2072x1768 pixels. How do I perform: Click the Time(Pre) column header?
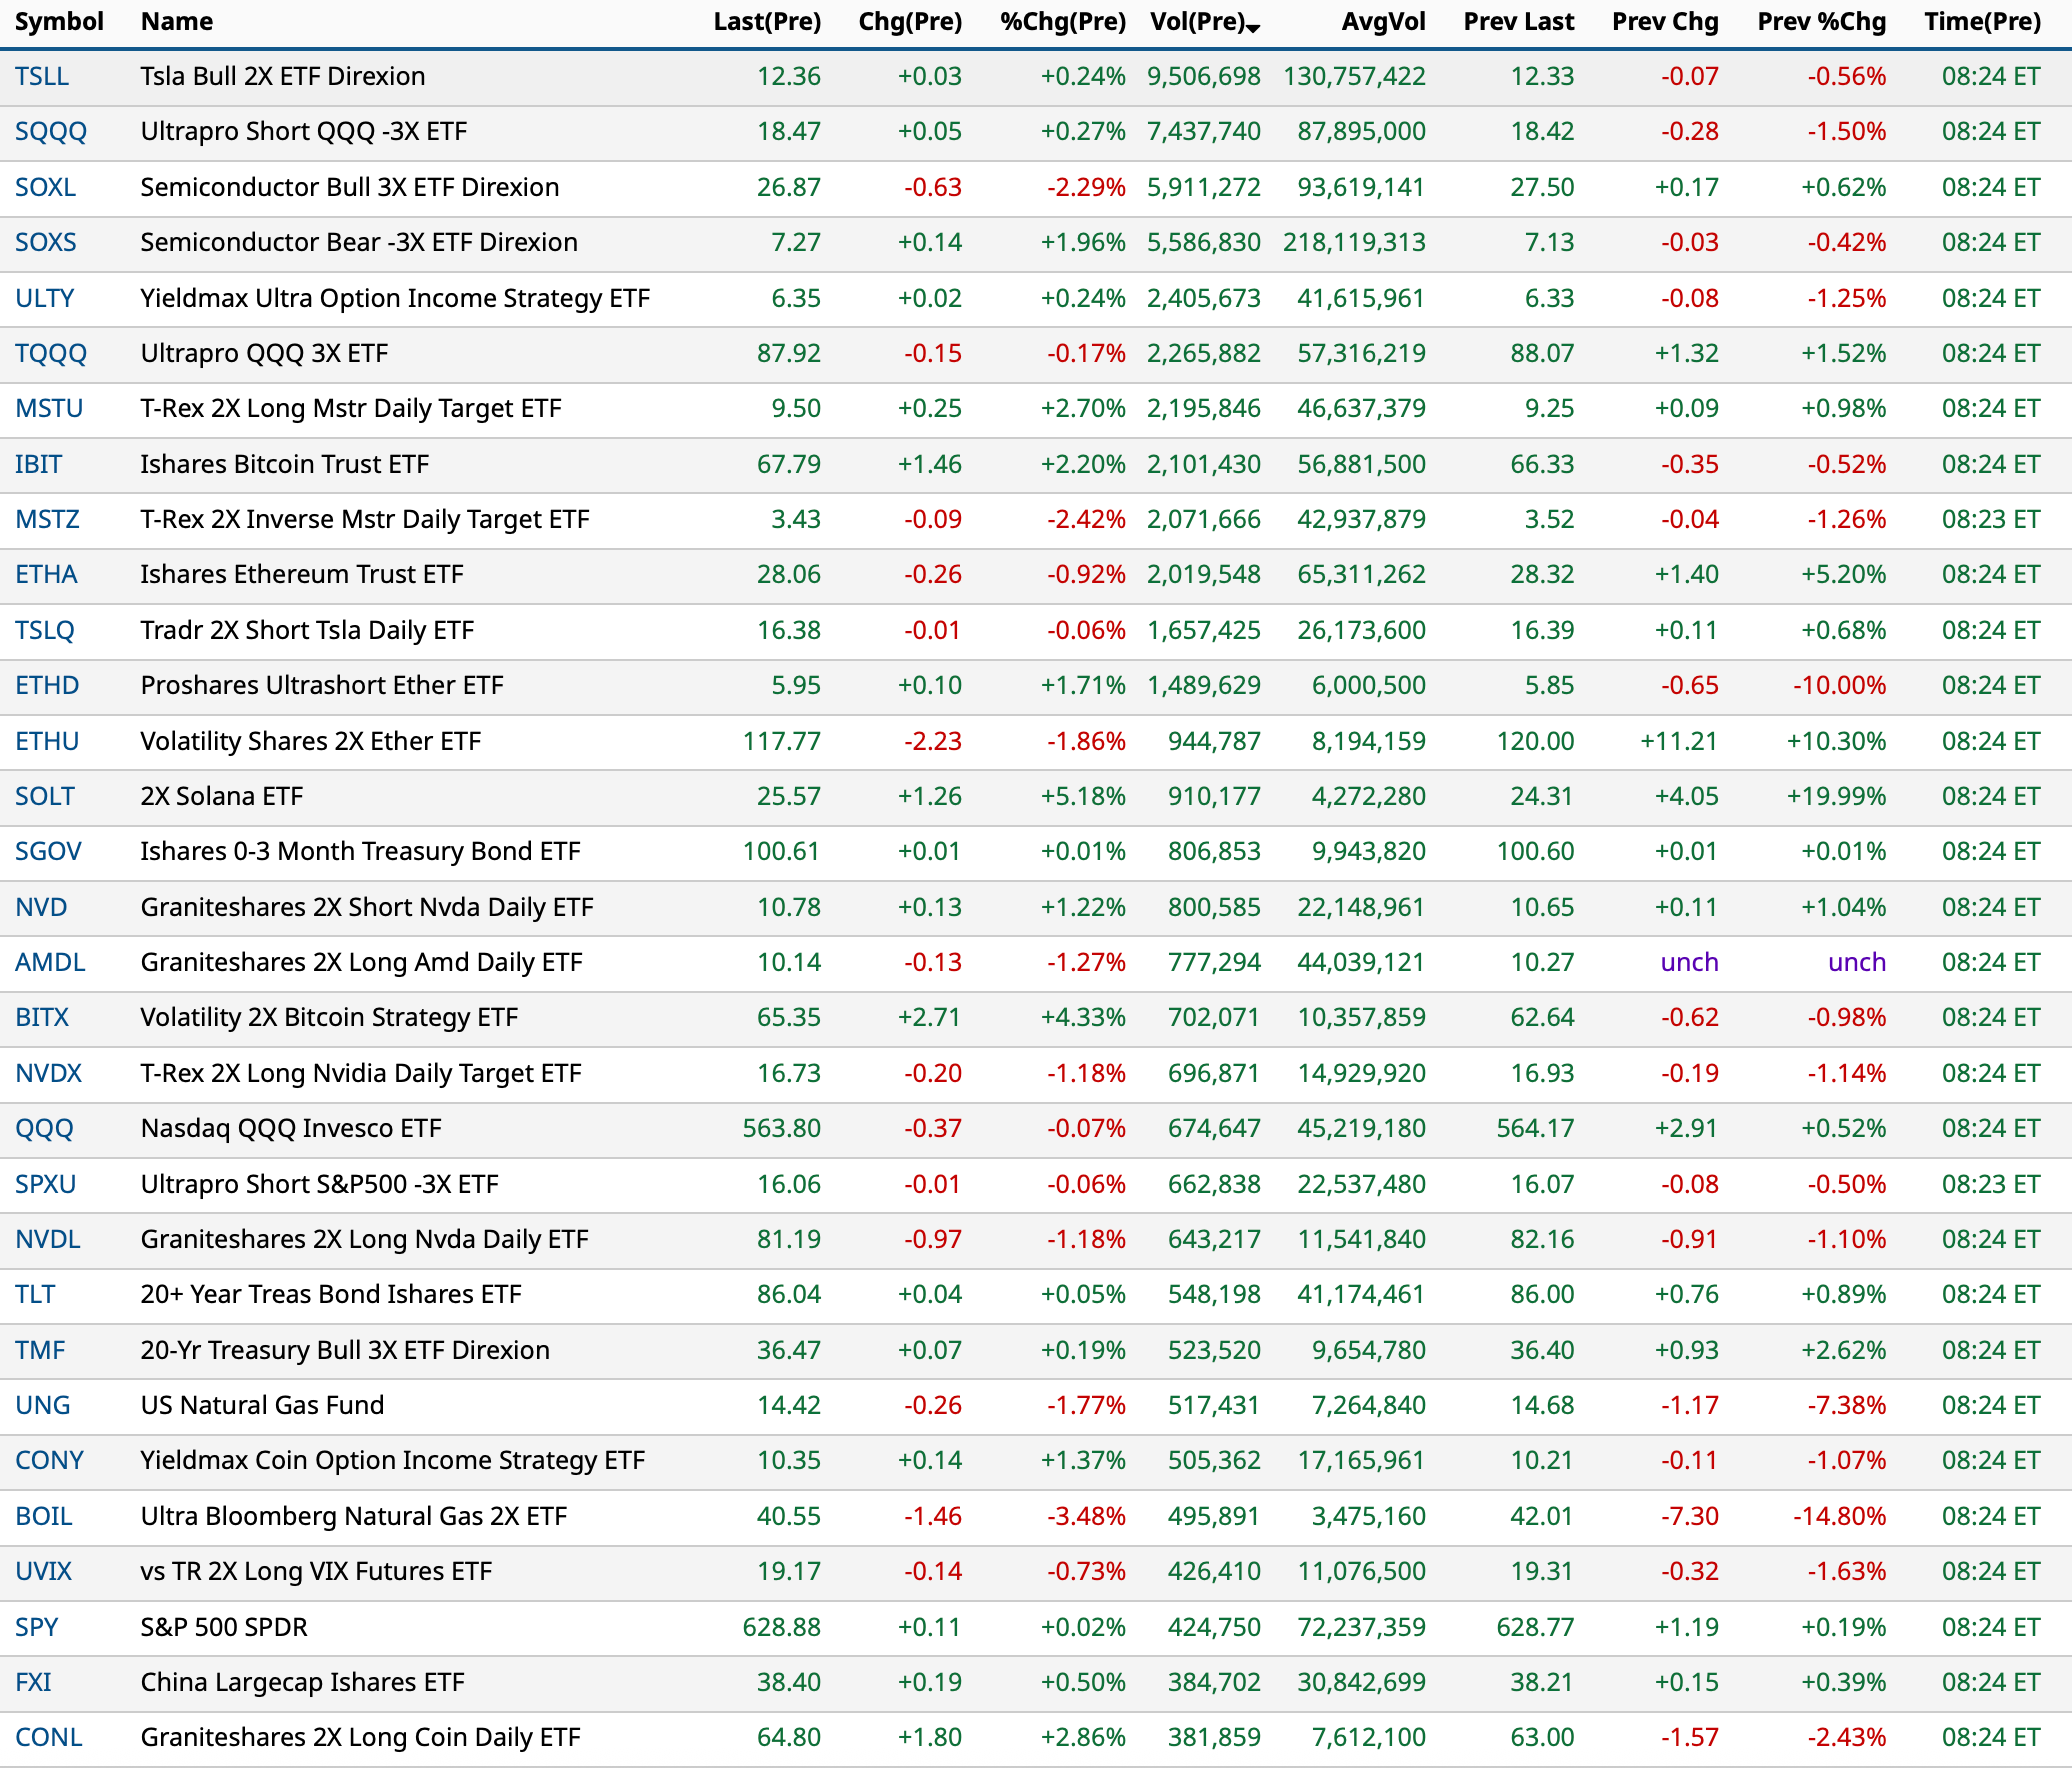click(1982, 22)
